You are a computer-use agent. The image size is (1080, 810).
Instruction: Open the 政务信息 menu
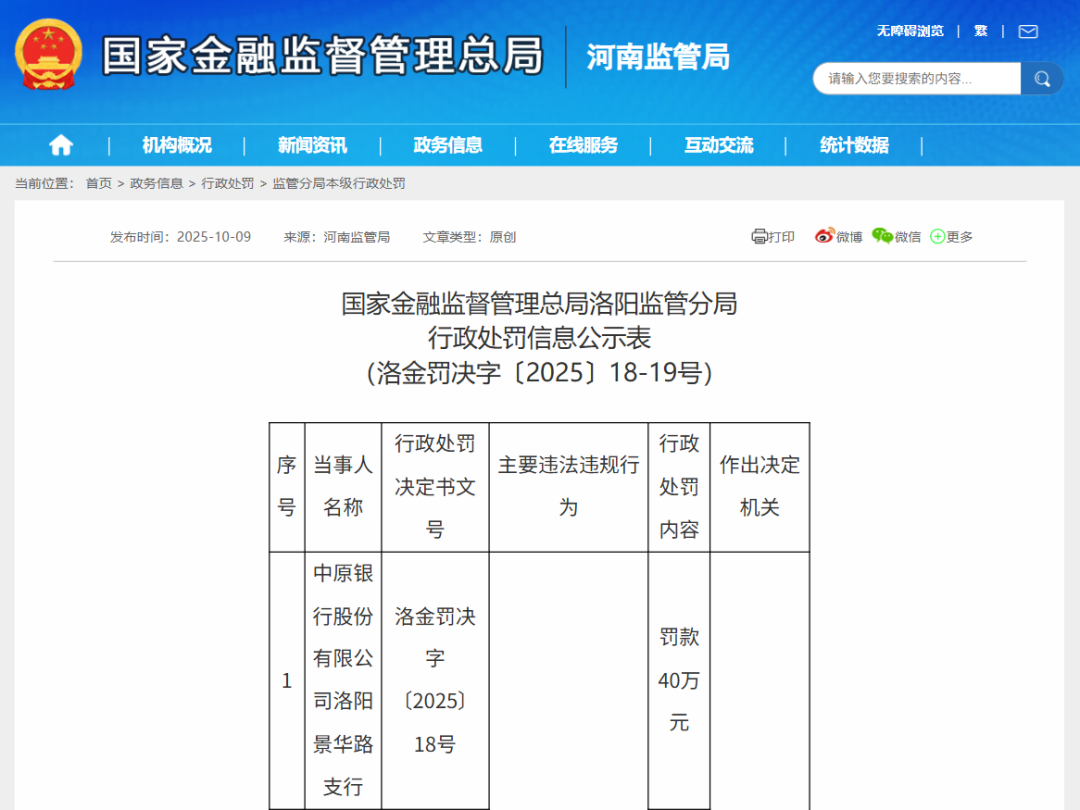448,145
